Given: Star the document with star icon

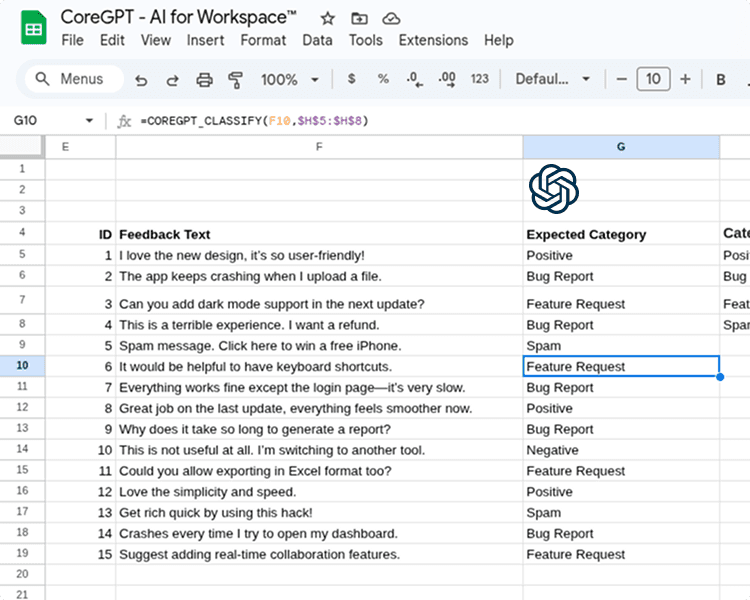Looking at the screenshot, I should (x=327, y=18).
